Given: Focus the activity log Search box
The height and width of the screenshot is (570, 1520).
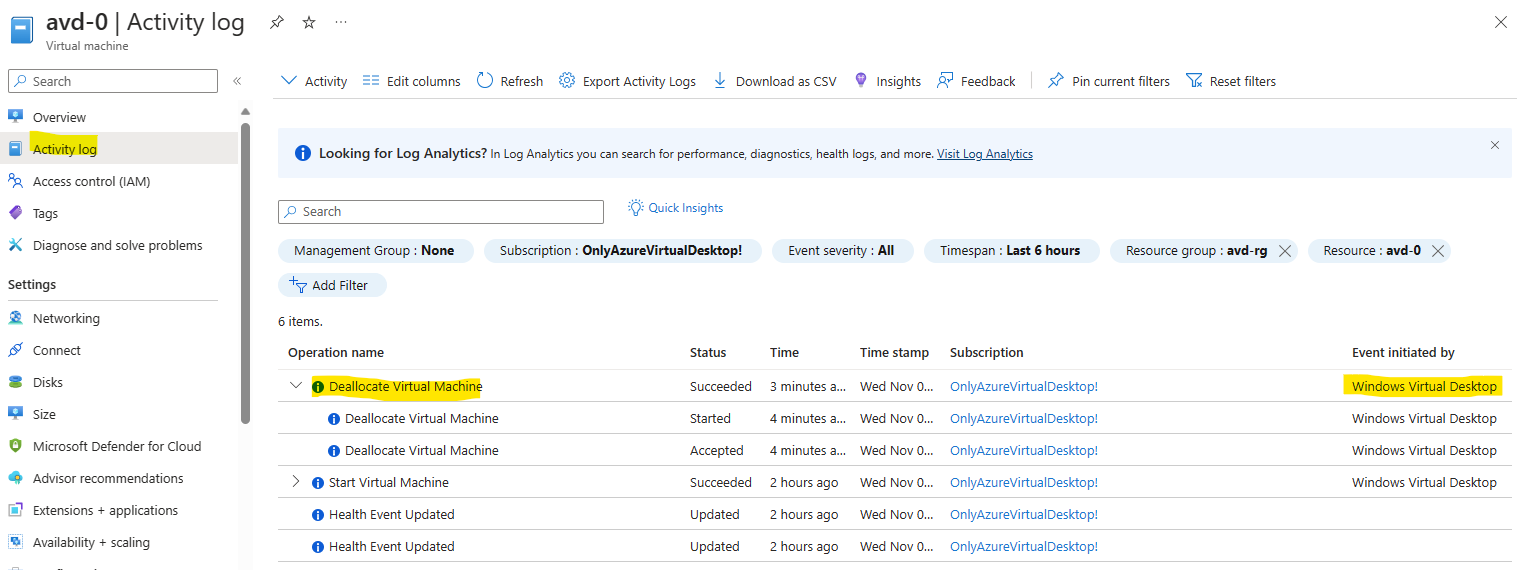Looking at the screenshot, I should 441,211.
